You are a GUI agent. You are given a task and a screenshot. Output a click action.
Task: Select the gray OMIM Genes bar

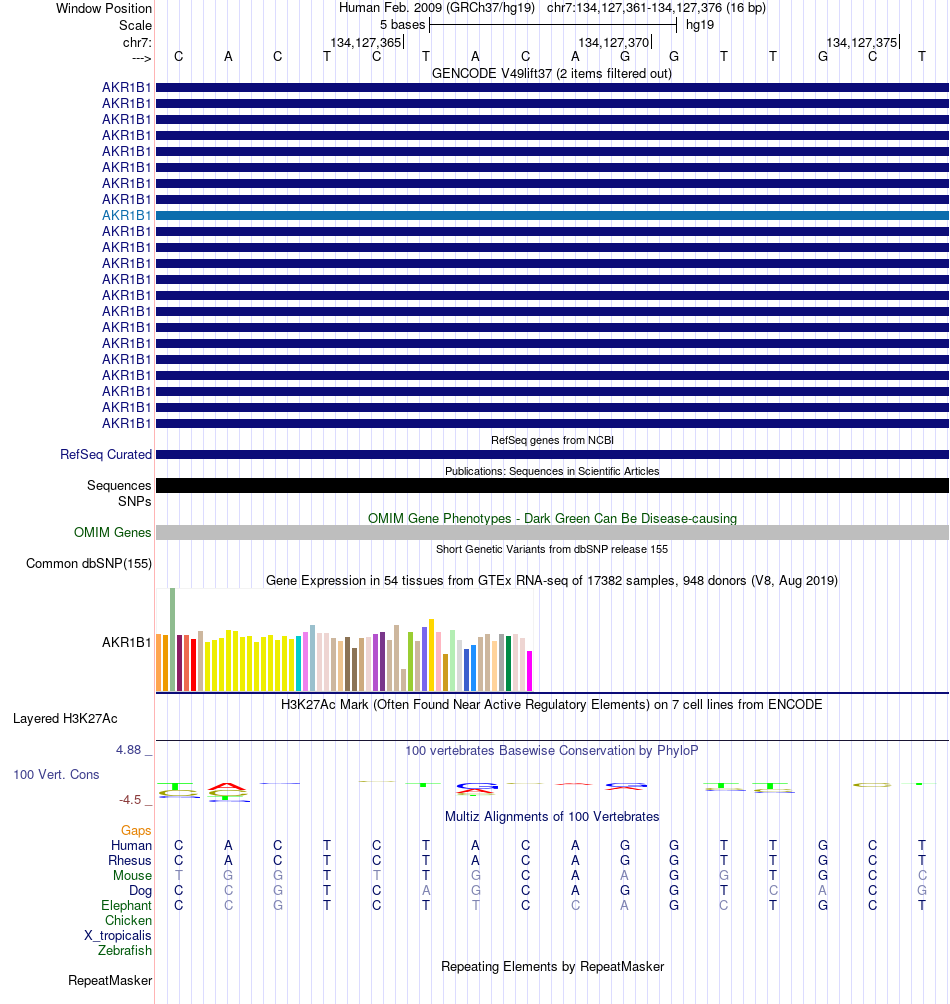552,533
